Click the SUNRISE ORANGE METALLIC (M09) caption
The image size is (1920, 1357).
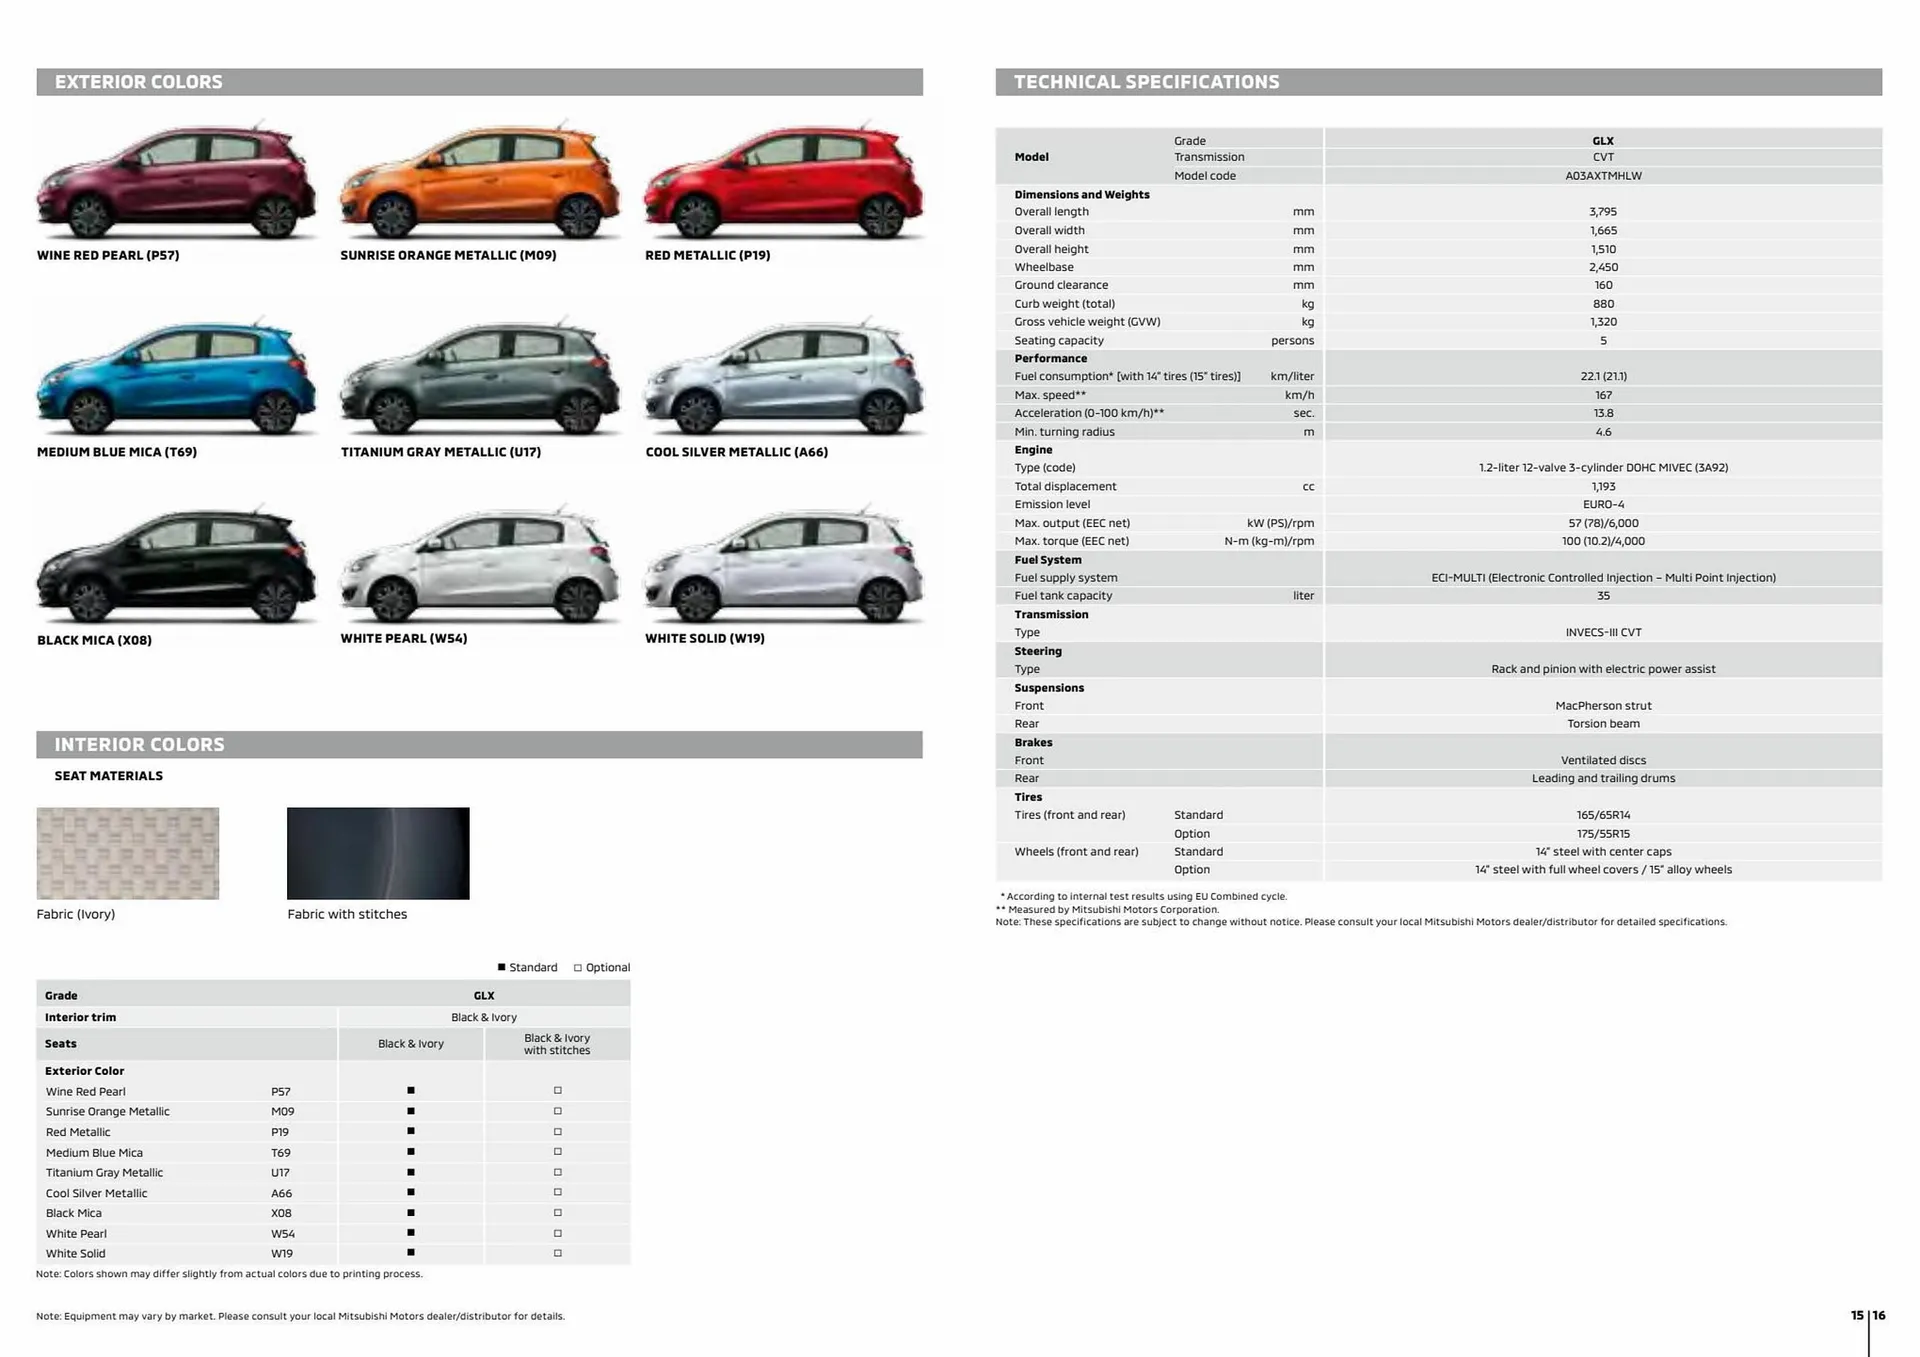[448, 255]
